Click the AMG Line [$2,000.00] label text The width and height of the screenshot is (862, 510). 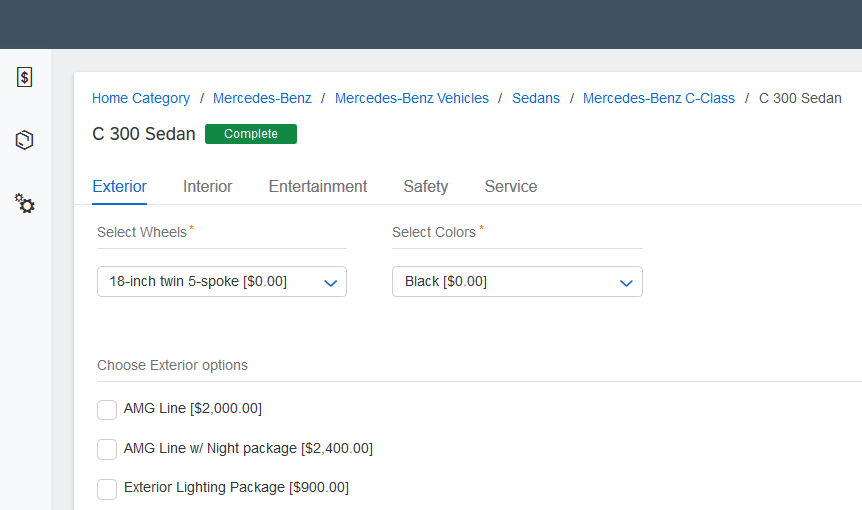click(192, 408)
